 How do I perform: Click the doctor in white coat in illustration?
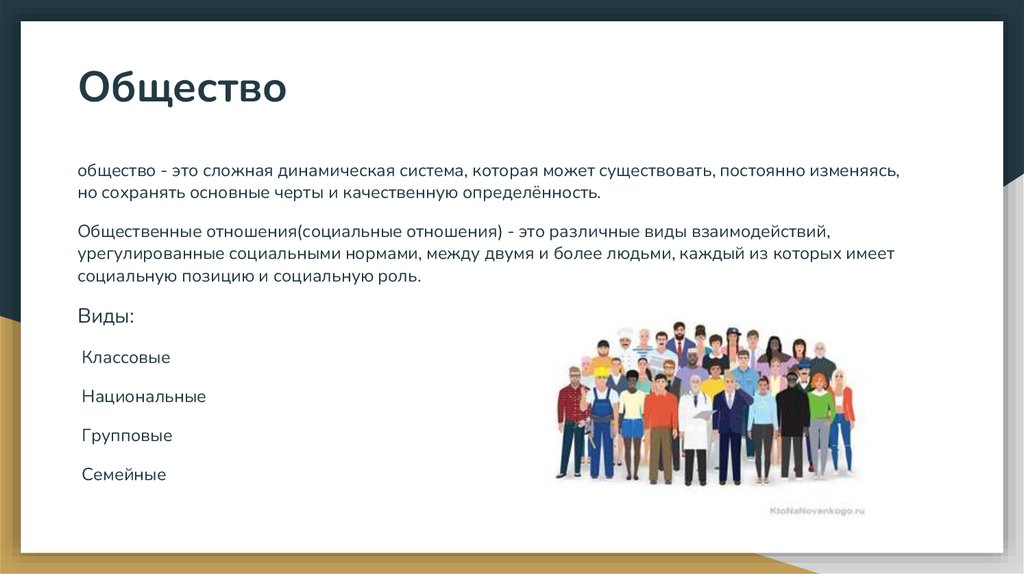point(696,425)
